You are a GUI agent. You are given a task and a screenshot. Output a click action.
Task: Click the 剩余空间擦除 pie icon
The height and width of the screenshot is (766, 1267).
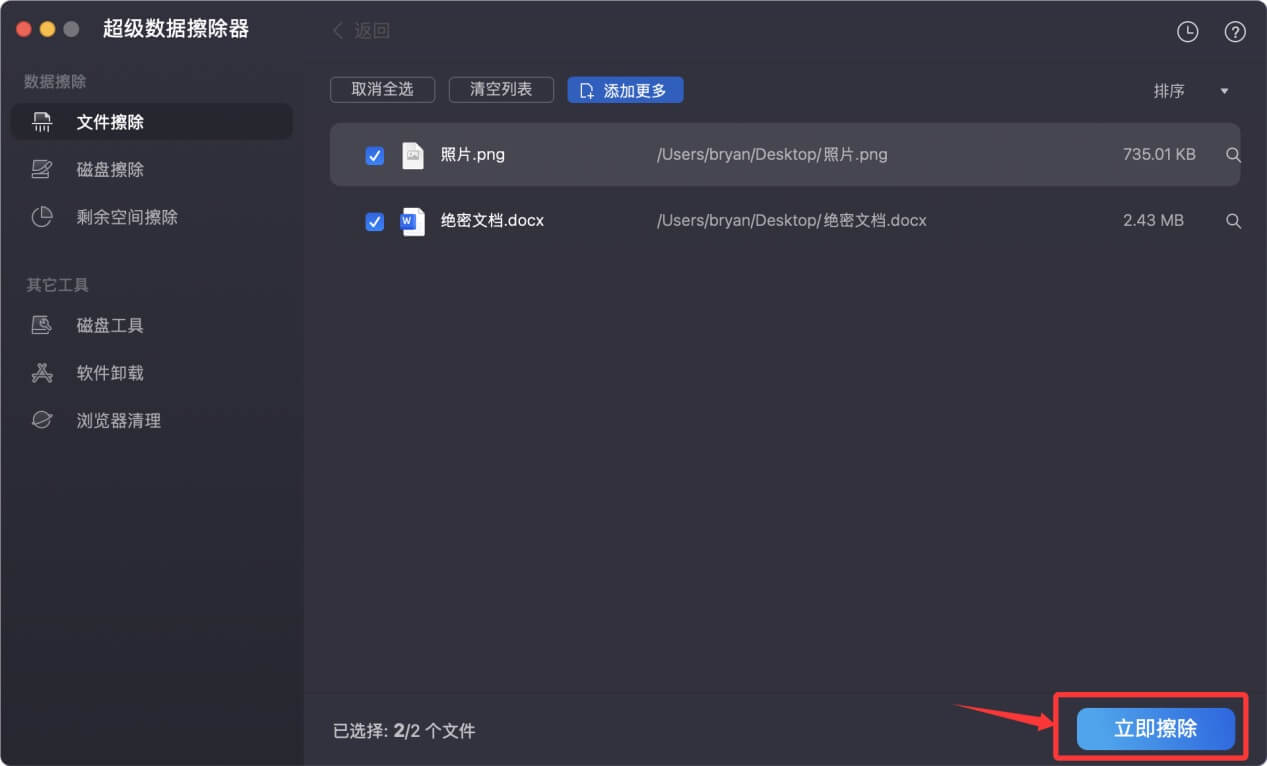[41, 217]
